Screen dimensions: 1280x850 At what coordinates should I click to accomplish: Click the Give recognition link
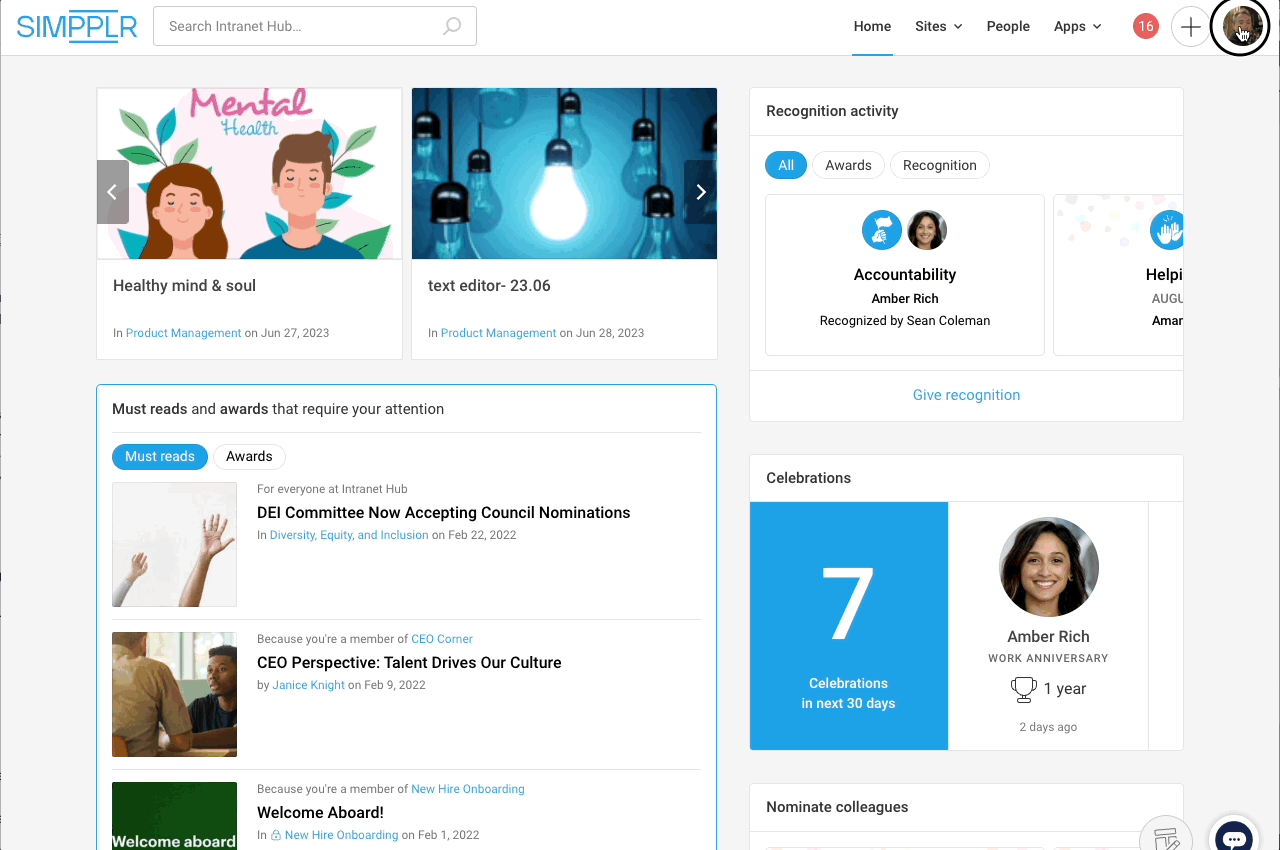click(966, 395)
